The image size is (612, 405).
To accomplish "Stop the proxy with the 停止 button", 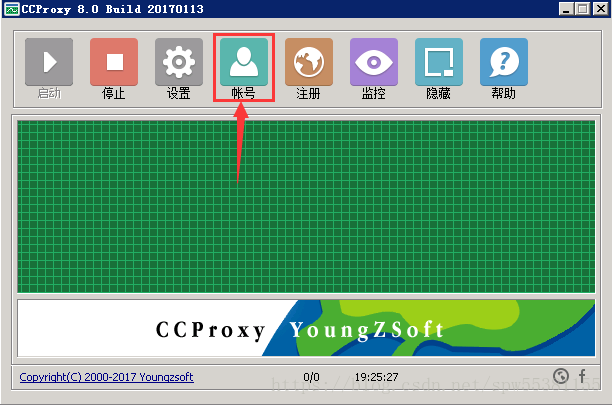I will [x=114, y=62].
